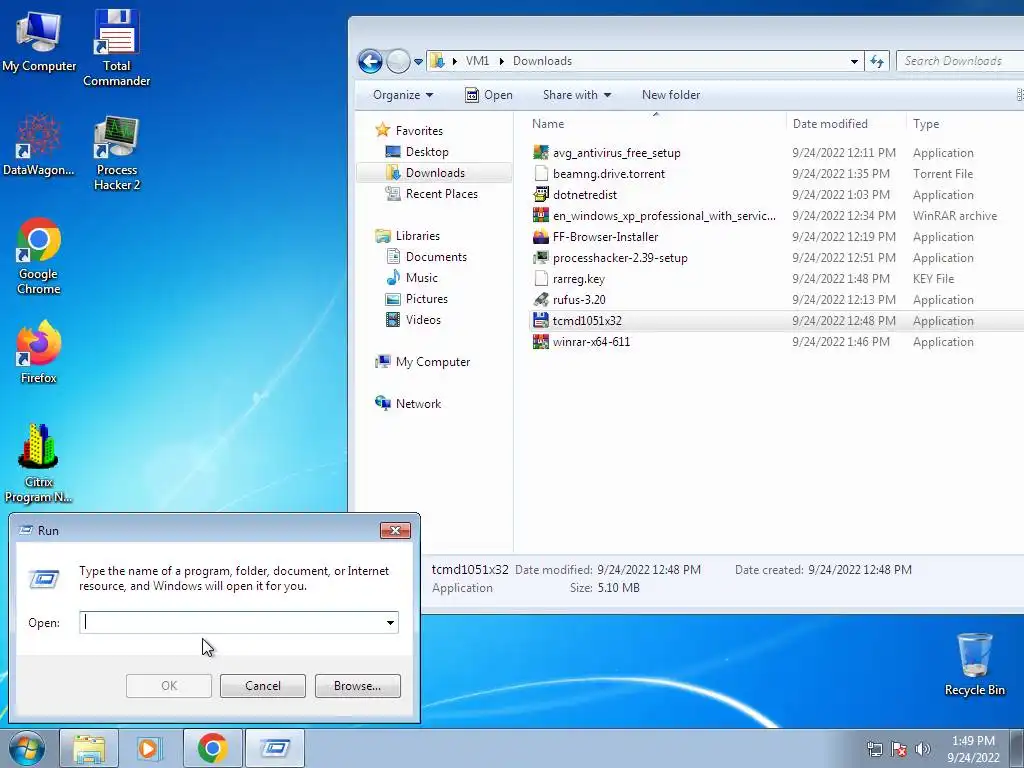Image resolution: width=1024 pixels, height=768 pixels.
Task: Sort files by Type column header
Action: 965,123
